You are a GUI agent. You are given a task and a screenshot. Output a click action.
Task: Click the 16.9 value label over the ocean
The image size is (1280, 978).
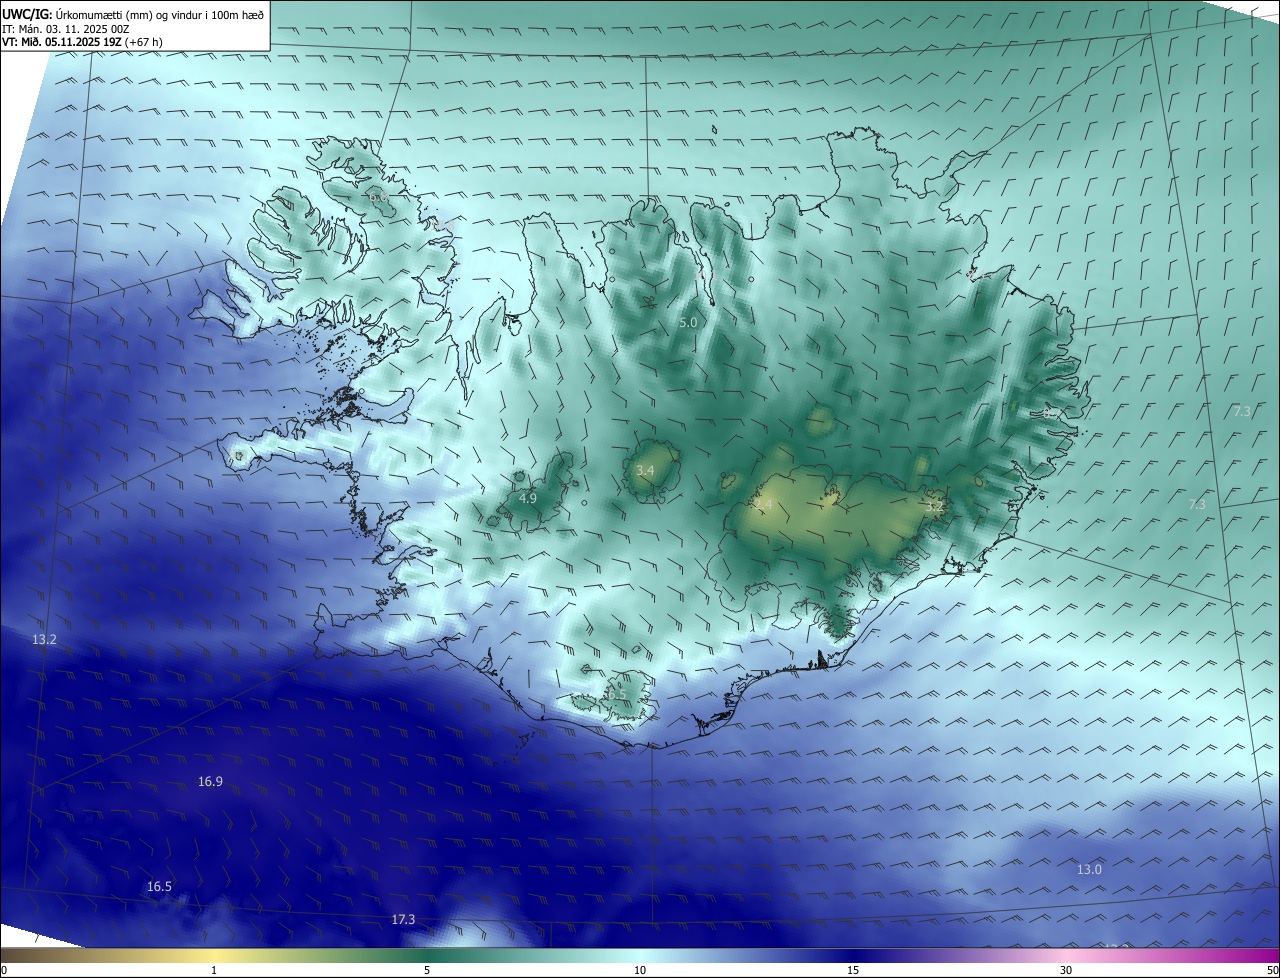[x=210, y=782]
